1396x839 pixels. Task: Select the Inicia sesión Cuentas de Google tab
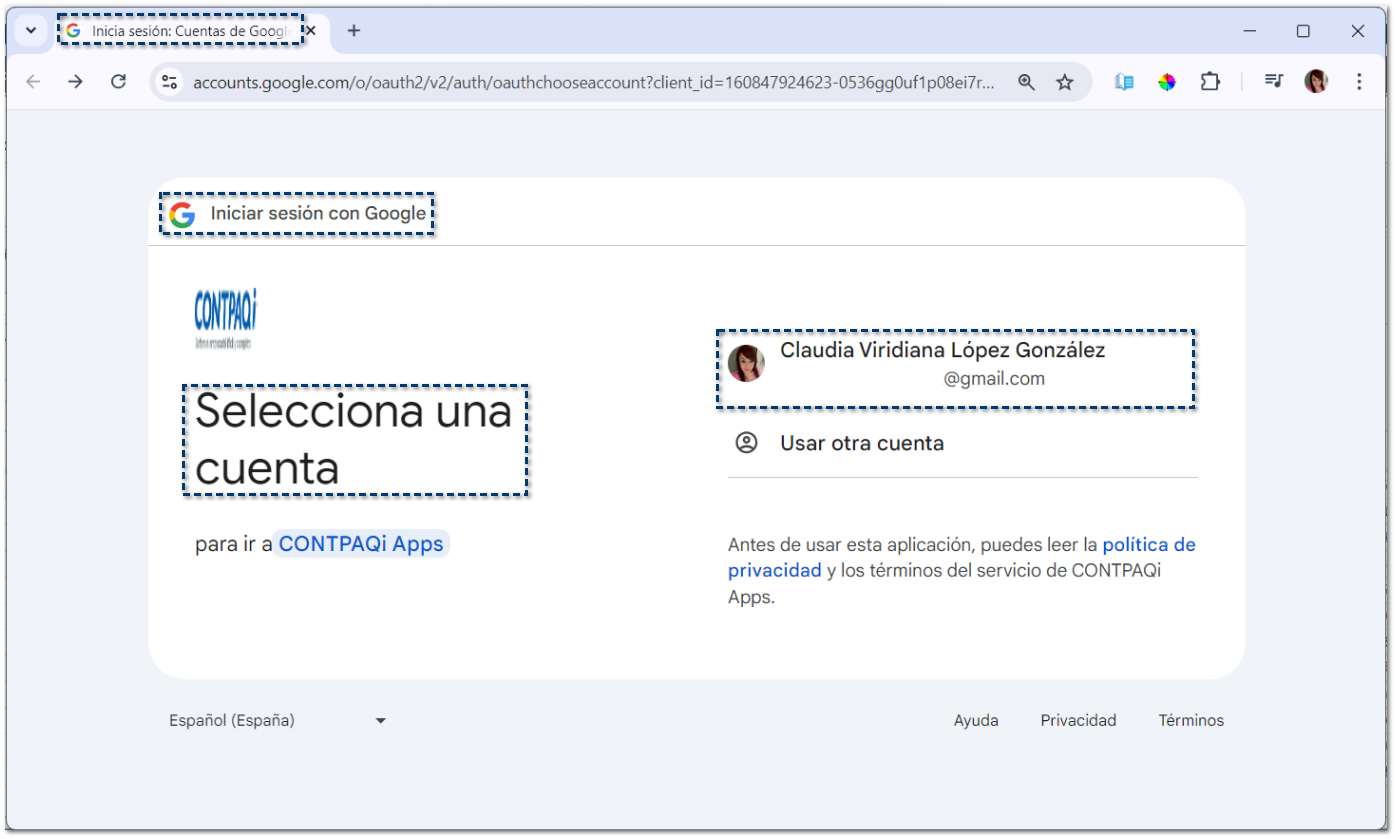click(180, 31)
